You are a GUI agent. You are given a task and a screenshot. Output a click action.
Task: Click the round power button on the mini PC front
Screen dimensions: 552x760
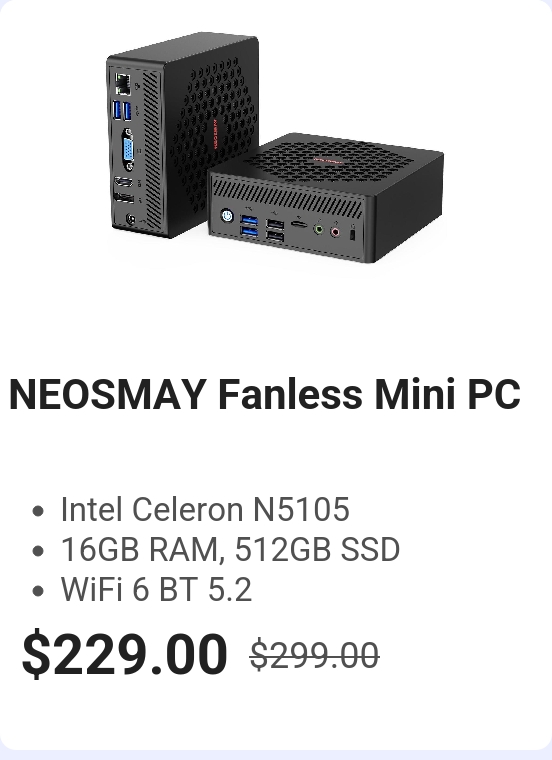[227, 216]
